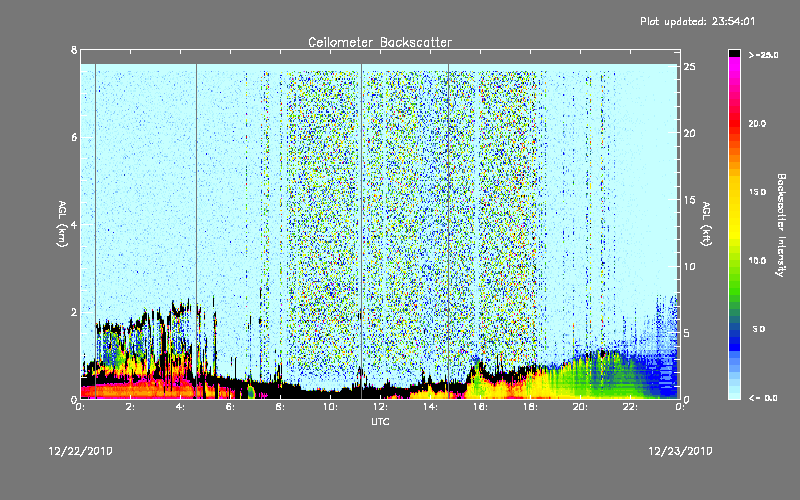Click the 25 tick on the kft axis
Viewport: 800px width, 500px height.
690,67
